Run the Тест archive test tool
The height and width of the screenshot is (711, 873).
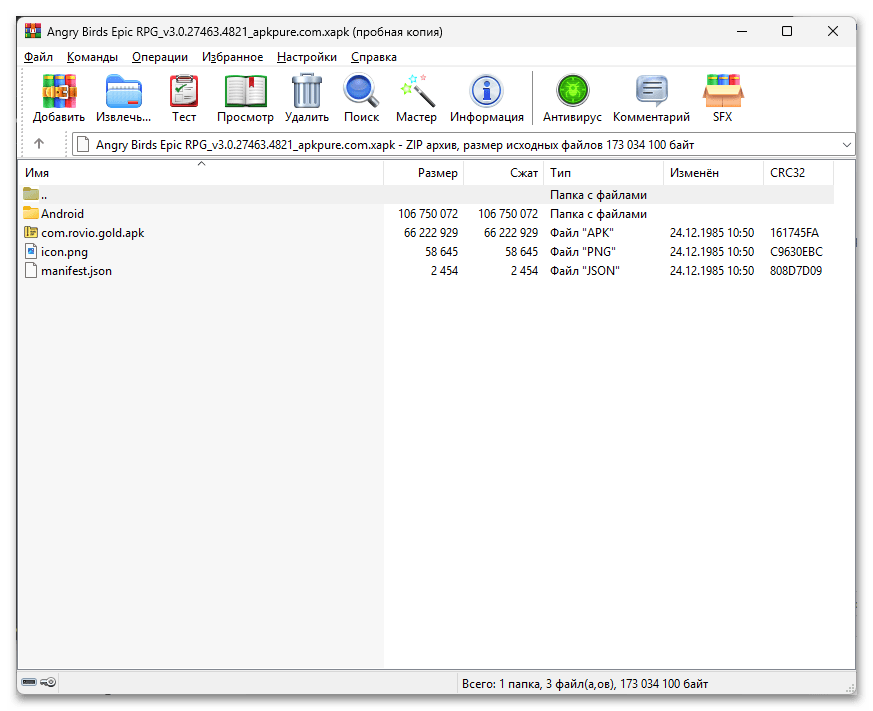(x=184, y=91)
